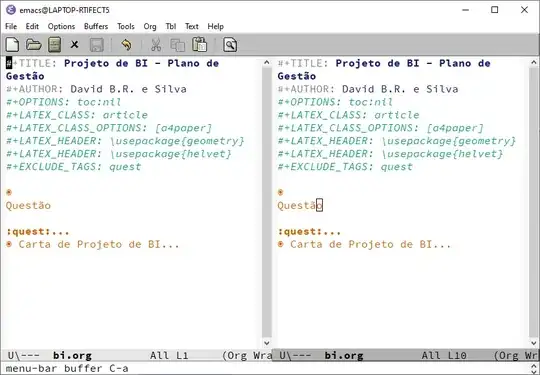This screenshot has height=375, width=540.
Task: Click '\usepackage{helvet}' in left pane
Action: coord(170,154)
